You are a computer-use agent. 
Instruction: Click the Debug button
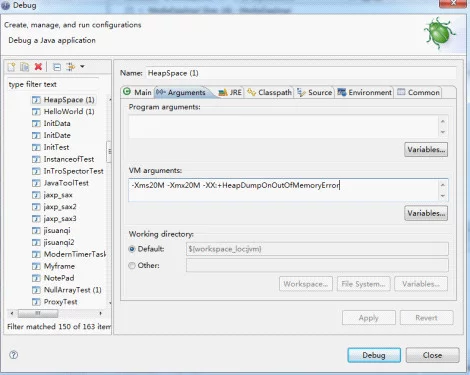pyautogui.click(x=374, y=355)
